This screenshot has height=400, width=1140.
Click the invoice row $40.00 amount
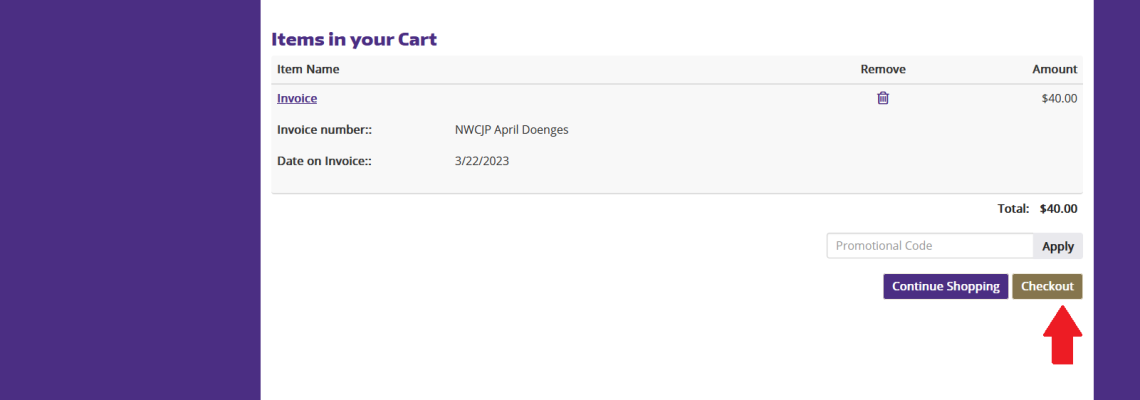[1059, 98]
